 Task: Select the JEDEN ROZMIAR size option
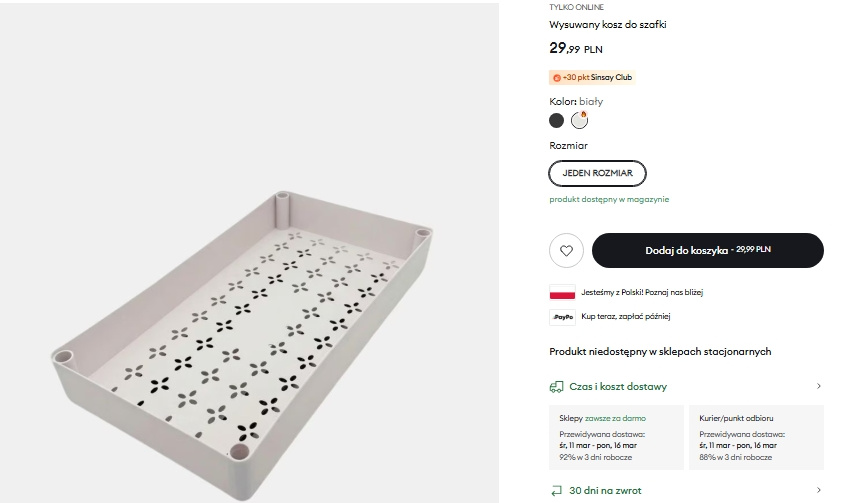(x=598, y=173)
